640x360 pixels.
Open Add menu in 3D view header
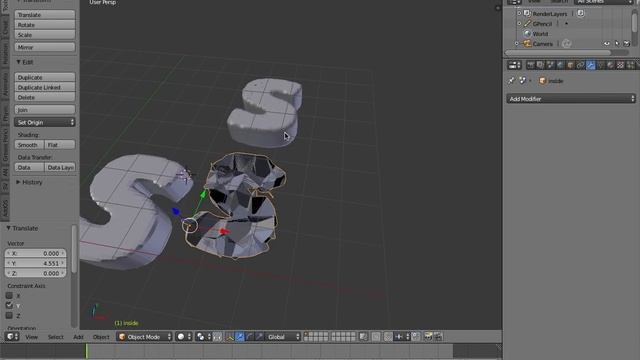tap(78, 337)
